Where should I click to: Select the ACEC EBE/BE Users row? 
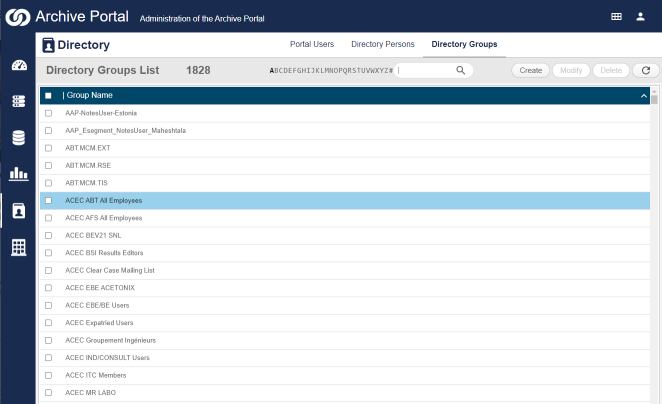coord(345,305)
